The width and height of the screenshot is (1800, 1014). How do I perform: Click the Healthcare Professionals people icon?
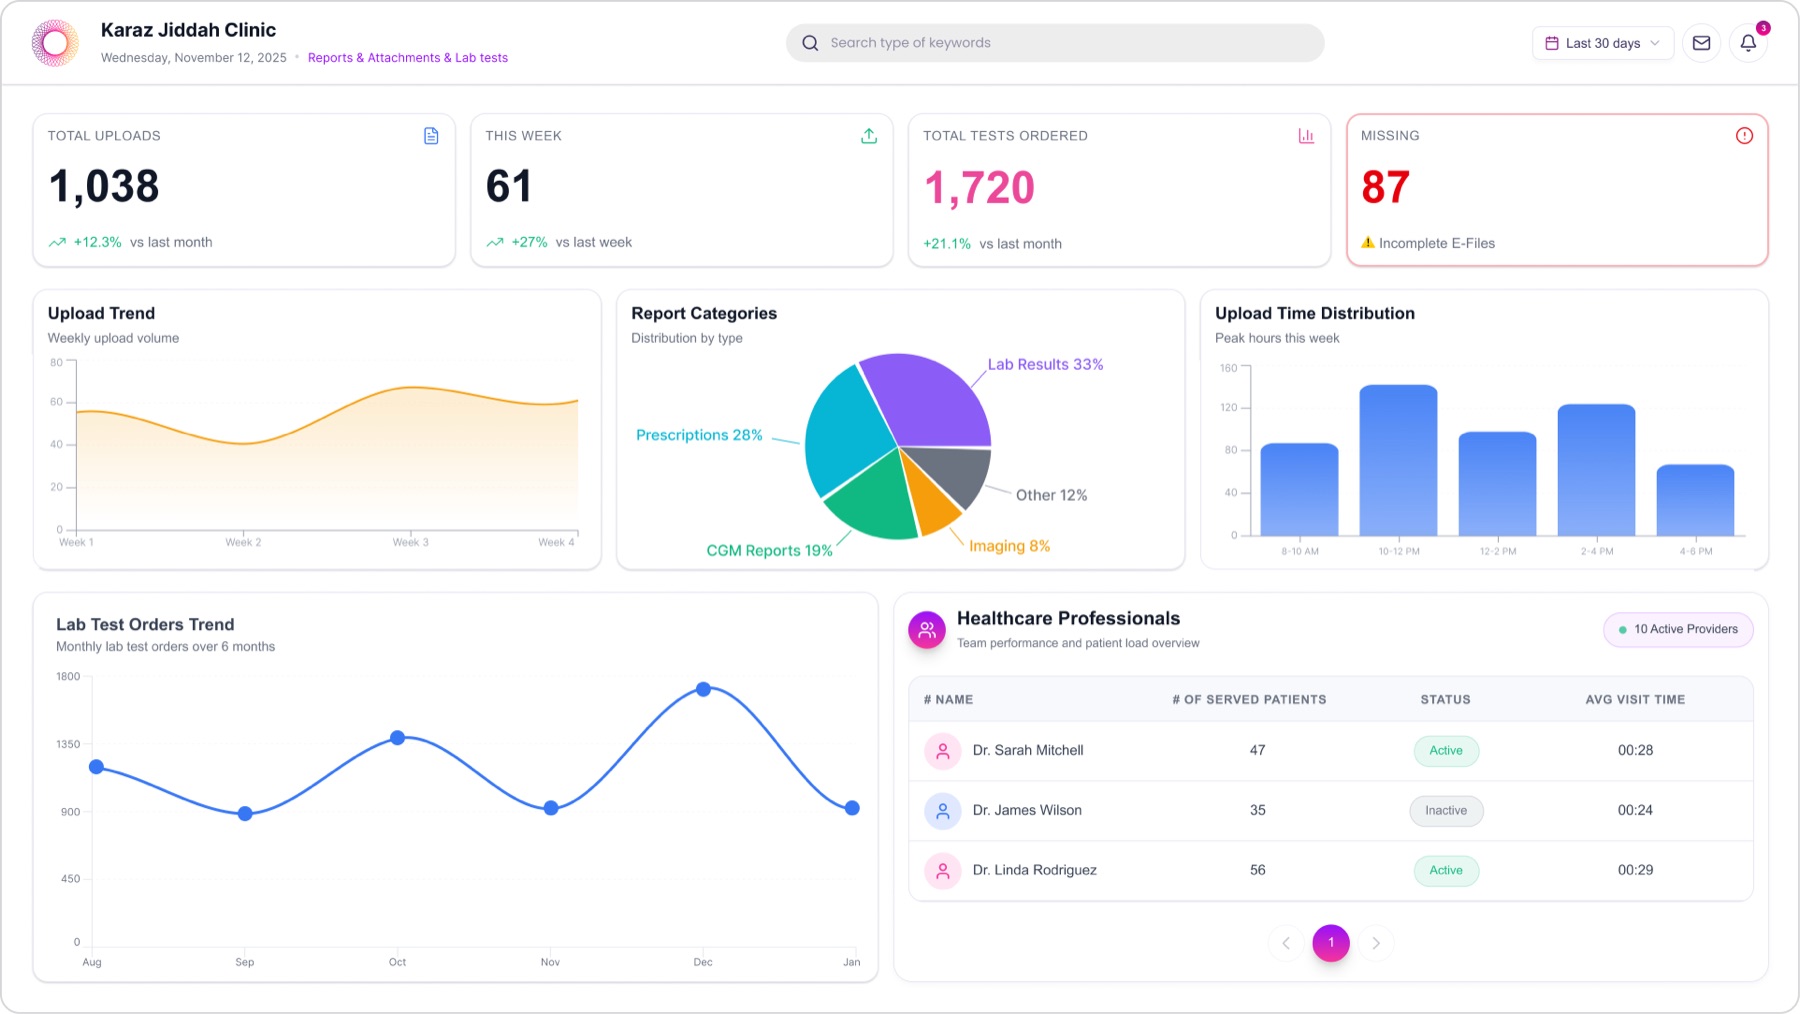pos(927,630)
